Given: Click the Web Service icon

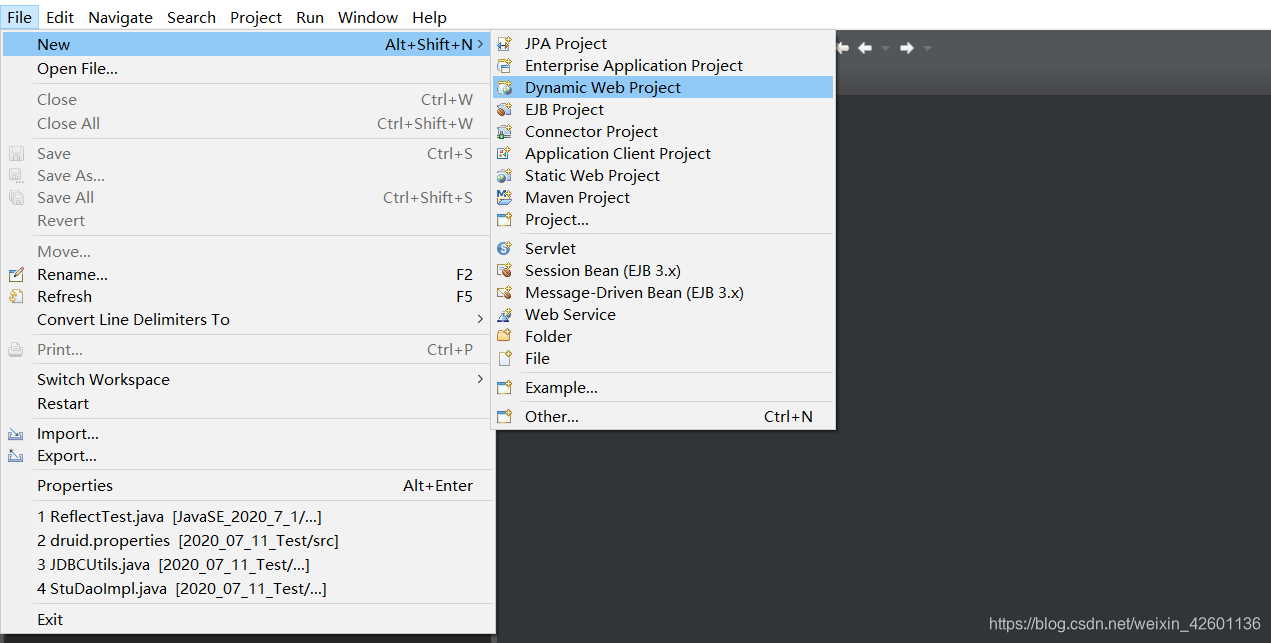Looking at the screenshot, I should click(x=505, y=315).
